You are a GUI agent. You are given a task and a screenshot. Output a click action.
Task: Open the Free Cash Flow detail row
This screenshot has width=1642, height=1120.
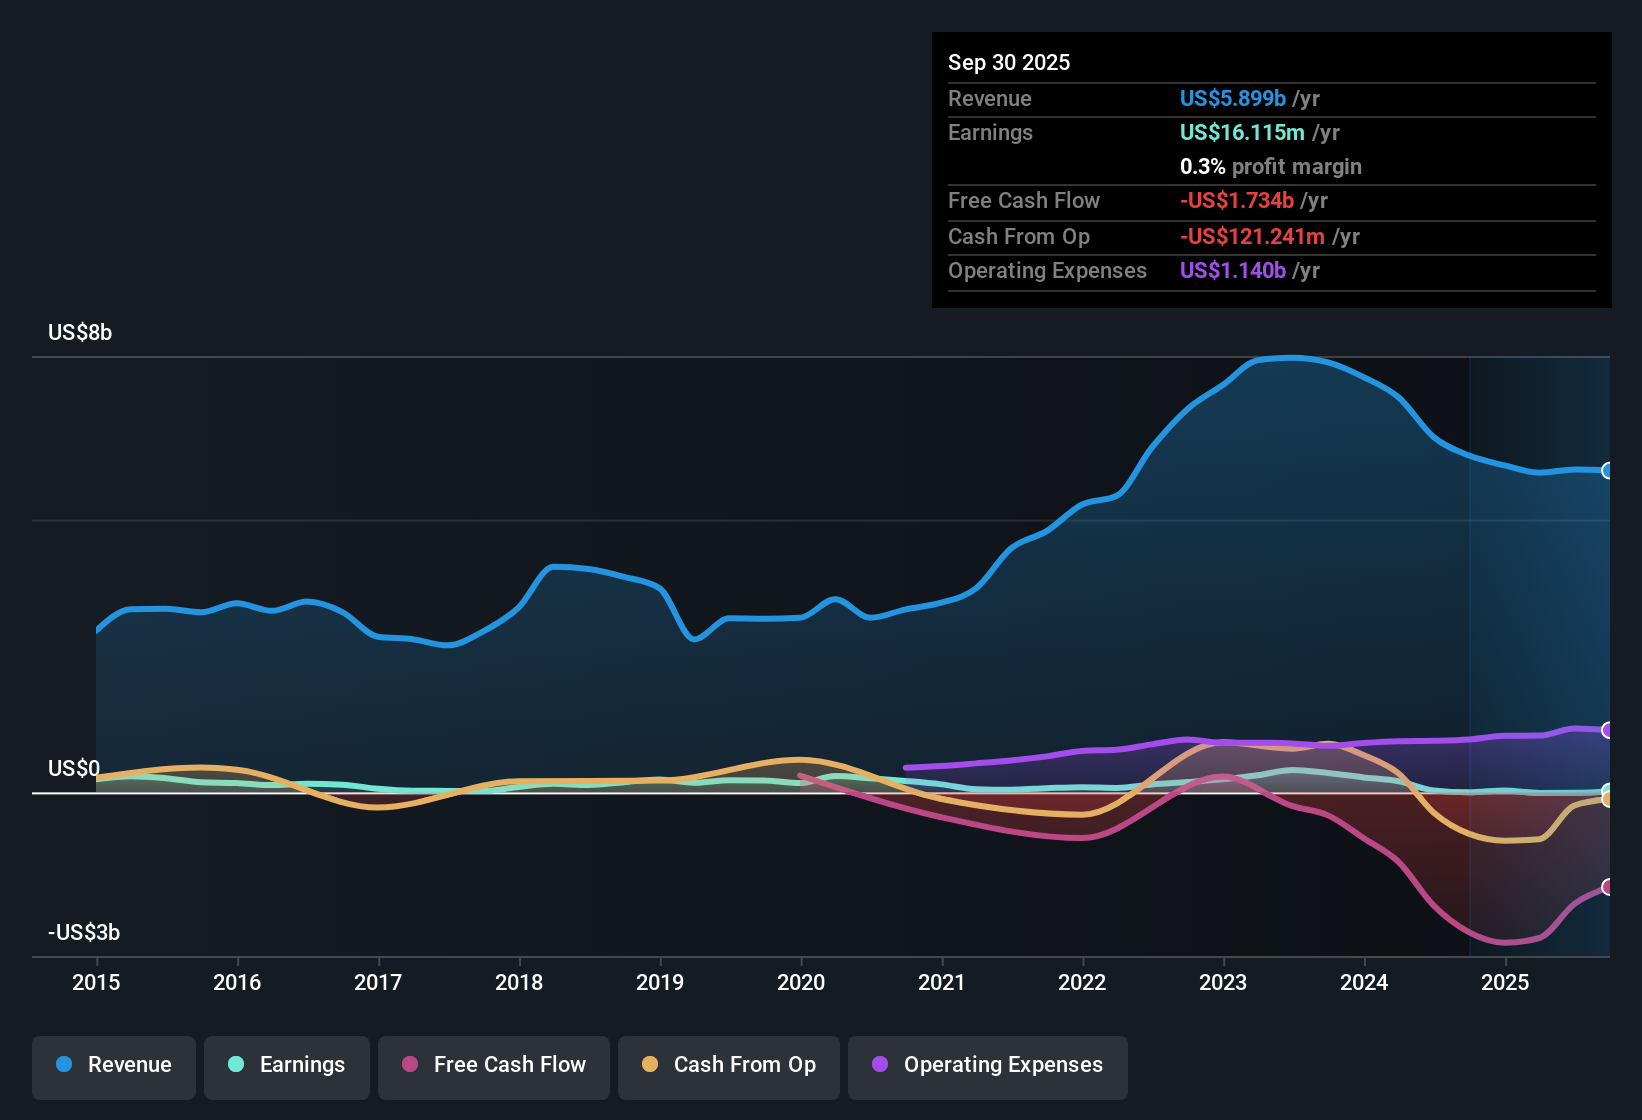[x=1024, y=201]
